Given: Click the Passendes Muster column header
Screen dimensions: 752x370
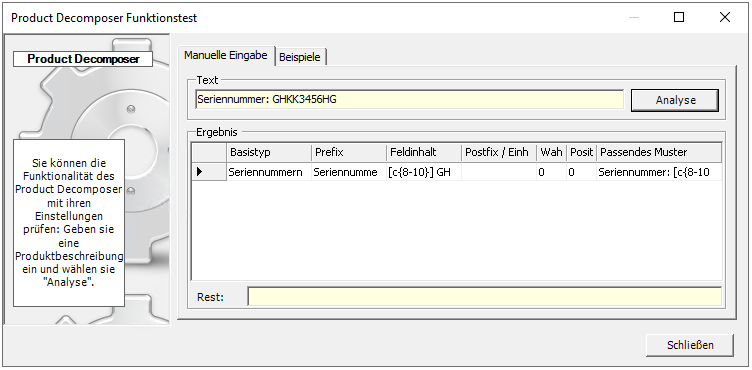Looking at the screenshot, I should [x=659, y=153].
